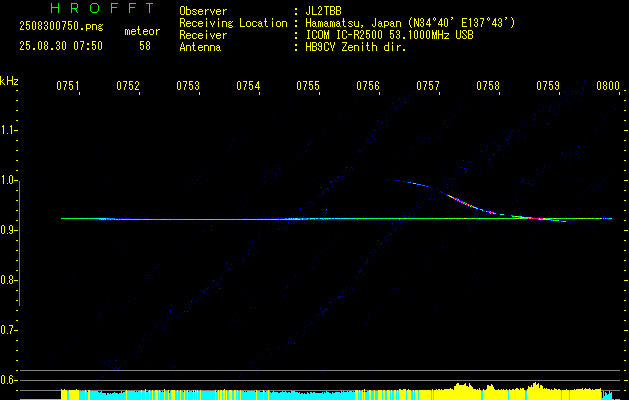Click the HB9CV Zenith dir. text

click(356, 47)
